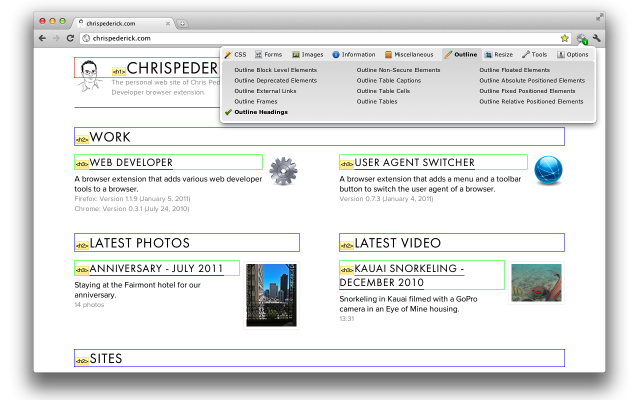Open the User Agent Switcher heading link

pyautogui.click(x=414, y=162)
